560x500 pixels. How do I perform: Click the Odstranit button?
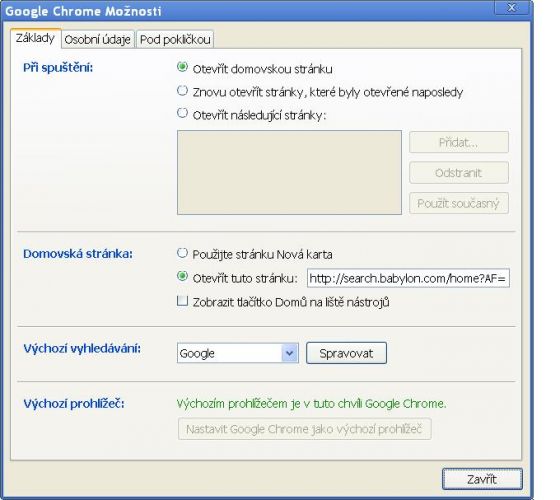point(459,173)
